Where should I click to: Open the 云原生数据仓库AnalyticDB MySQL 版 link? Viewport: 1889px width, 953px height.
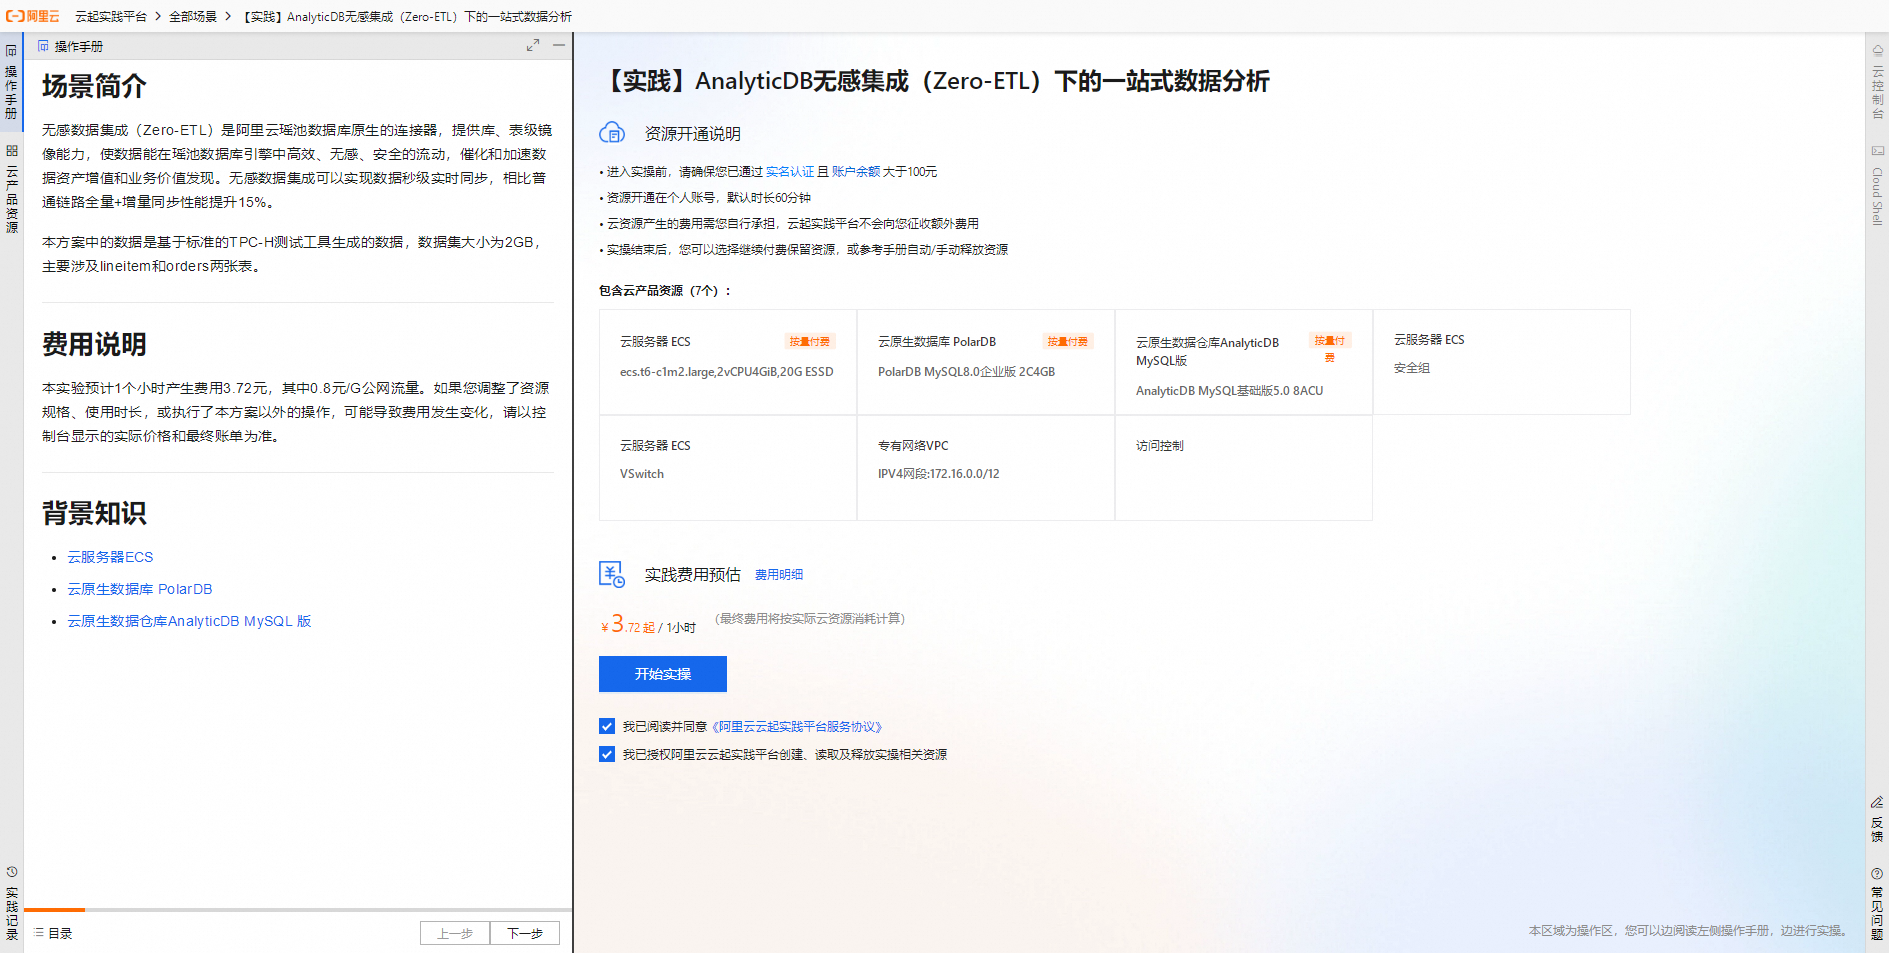189,621
